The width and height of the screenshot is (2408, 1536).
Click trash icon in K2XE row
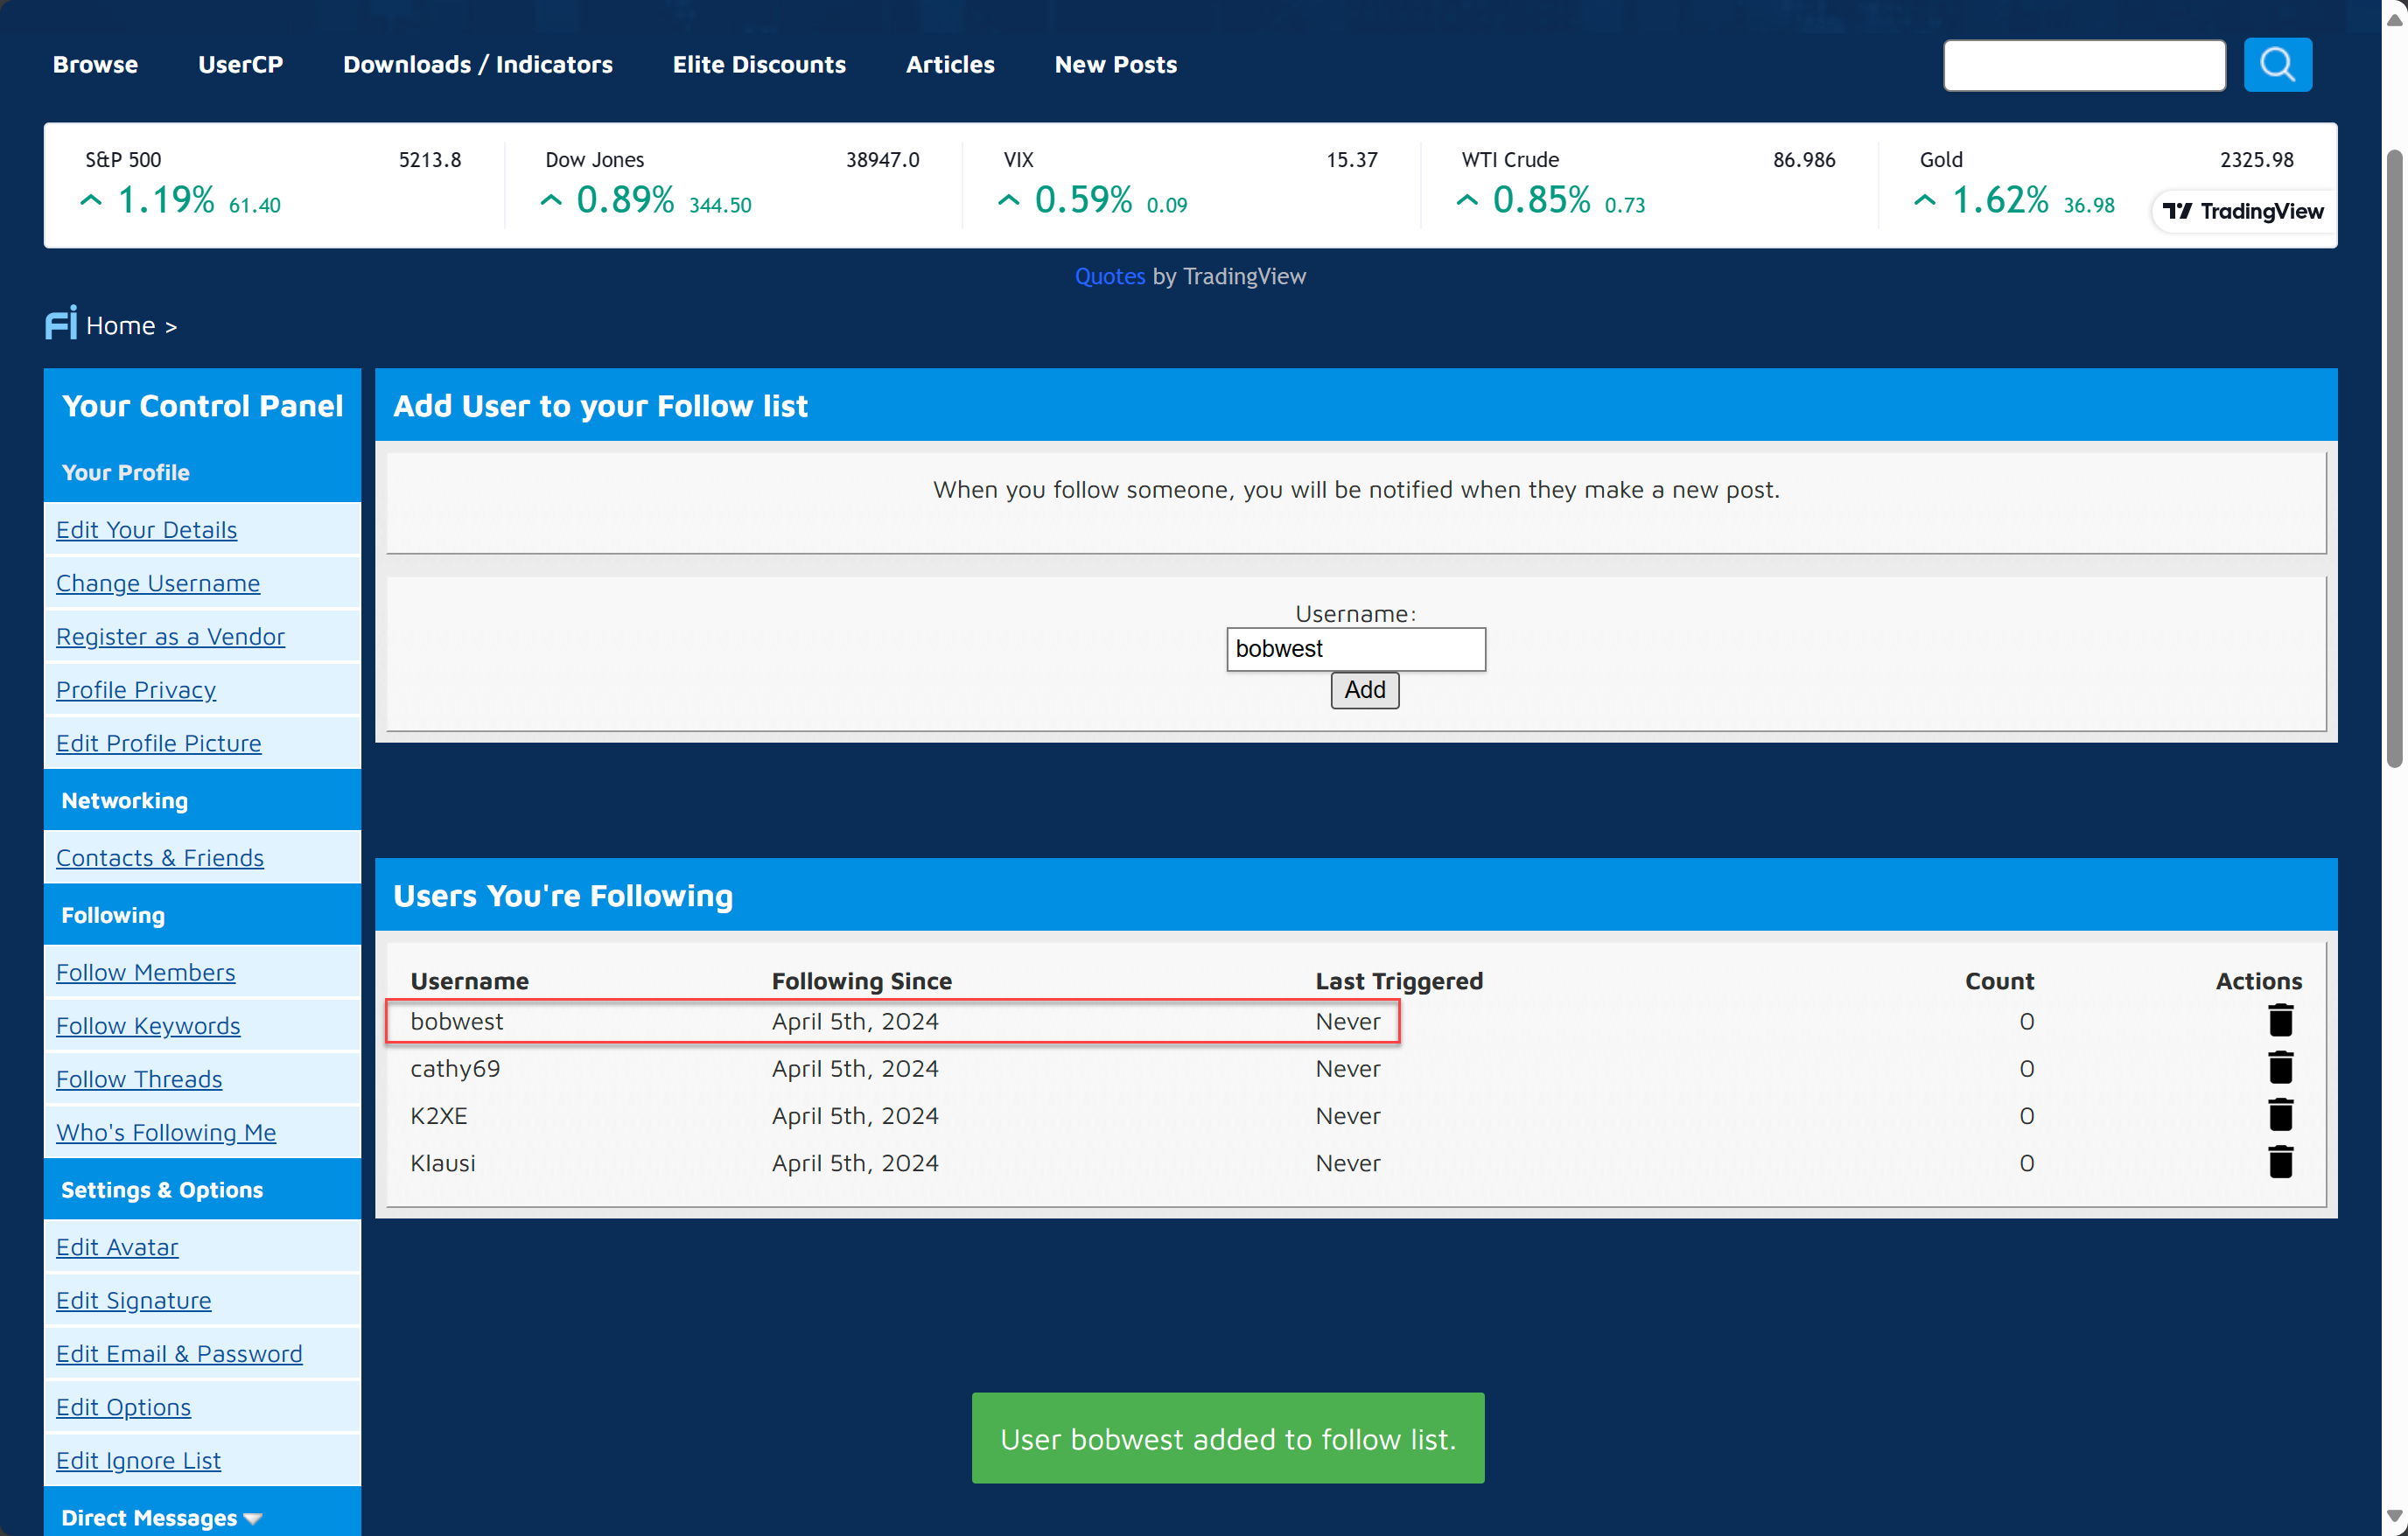click(x=2280, y=1114)
